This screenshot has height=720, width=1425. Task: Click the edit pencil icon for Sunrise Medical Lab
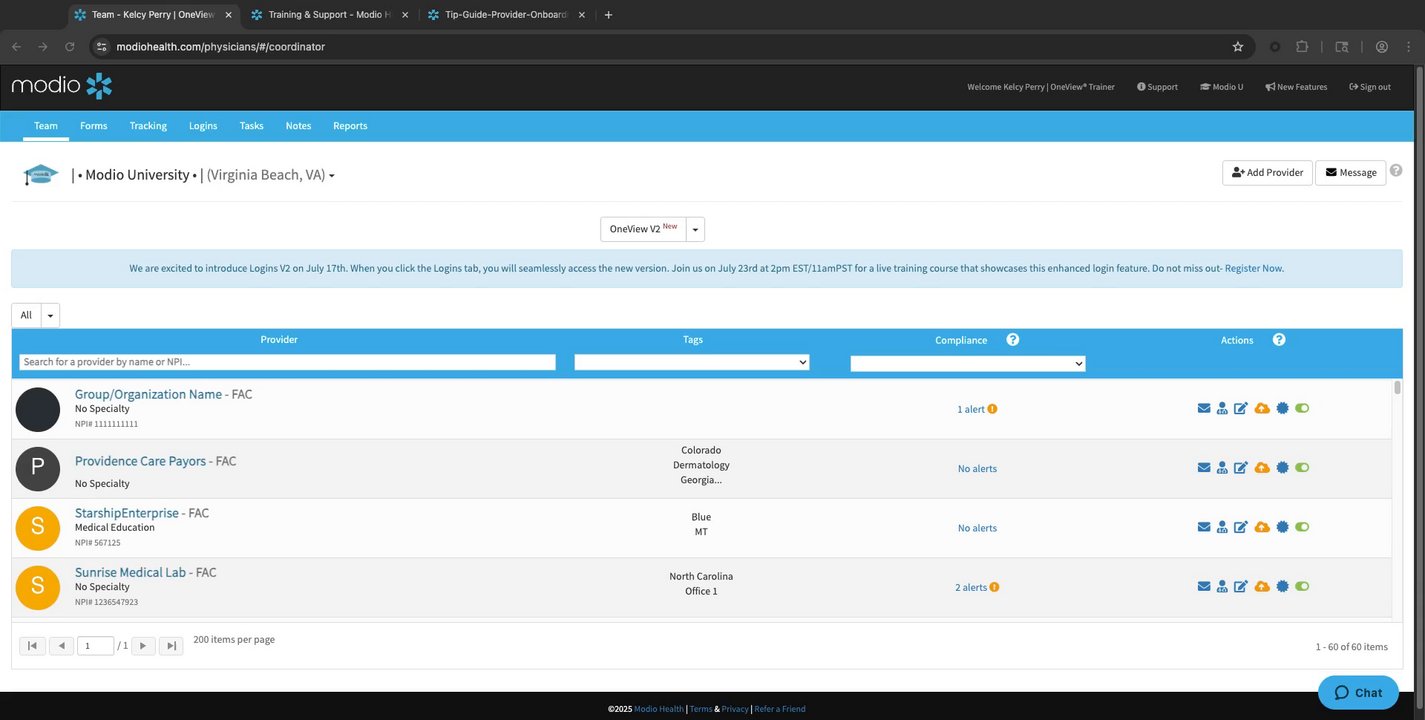click(1241, 587)
